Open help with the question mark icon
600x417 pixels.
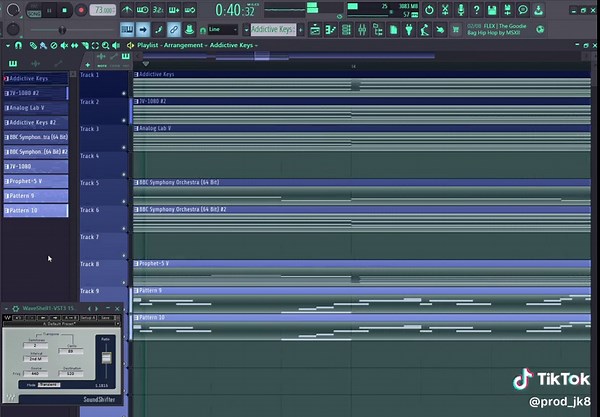pos(476,10)
